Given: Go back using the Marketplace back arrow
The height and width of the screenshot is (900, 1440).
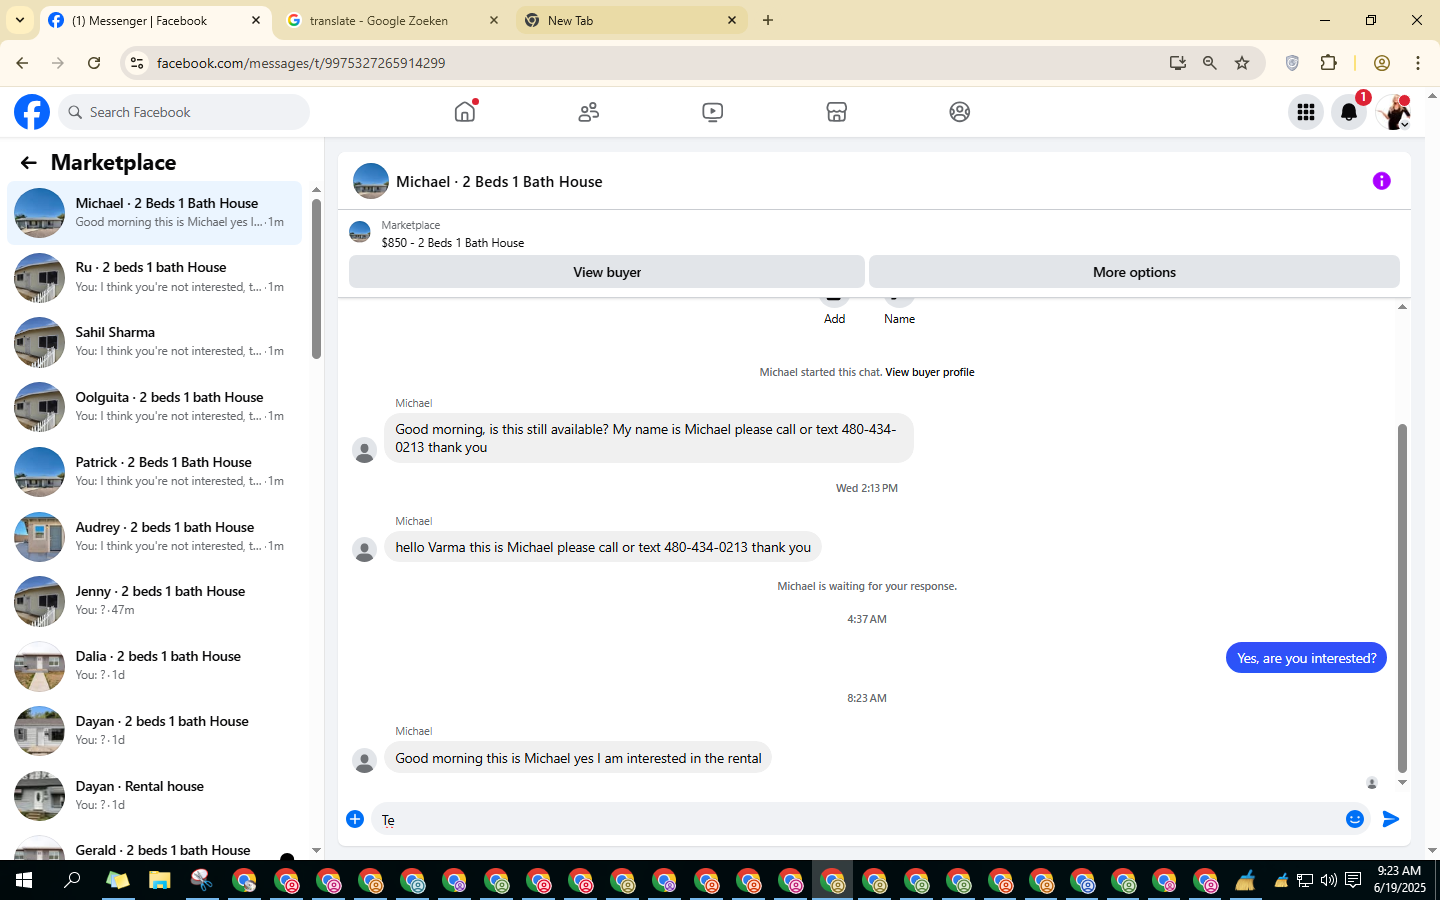Looking at the screenshot, I should pyautogui.click(x=28, y=163).
